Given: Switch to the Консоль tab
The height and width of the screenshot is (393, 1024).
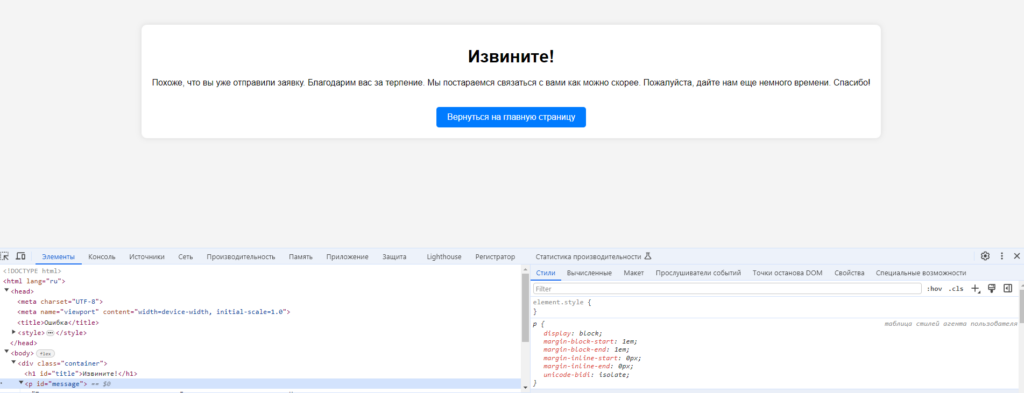Looking at the screenshot, I should [x=102, y=257].
